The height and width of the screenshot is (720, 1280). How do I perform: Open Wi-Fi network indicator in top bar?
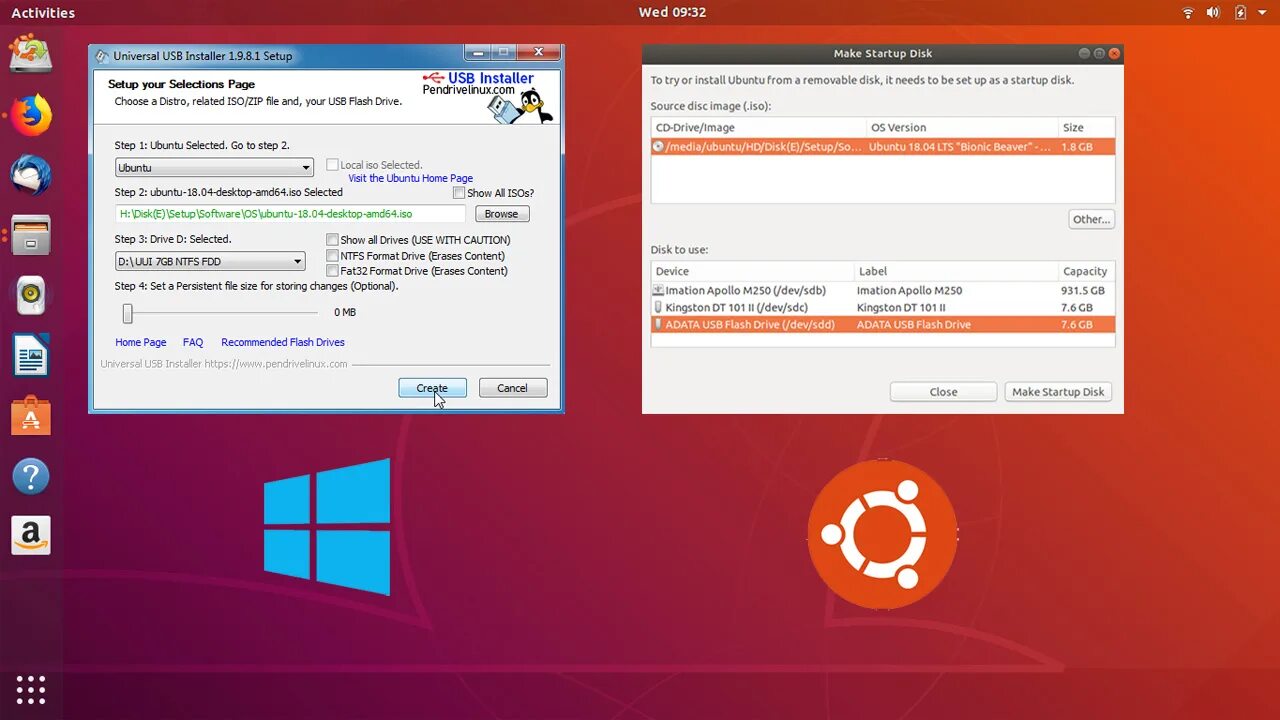[x=1188, y=13]
